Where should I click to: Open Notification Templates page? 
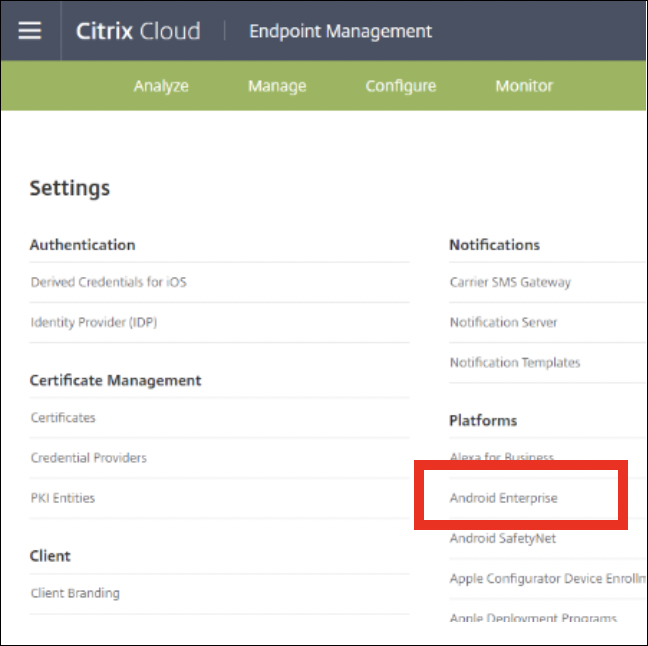point(515,362)
